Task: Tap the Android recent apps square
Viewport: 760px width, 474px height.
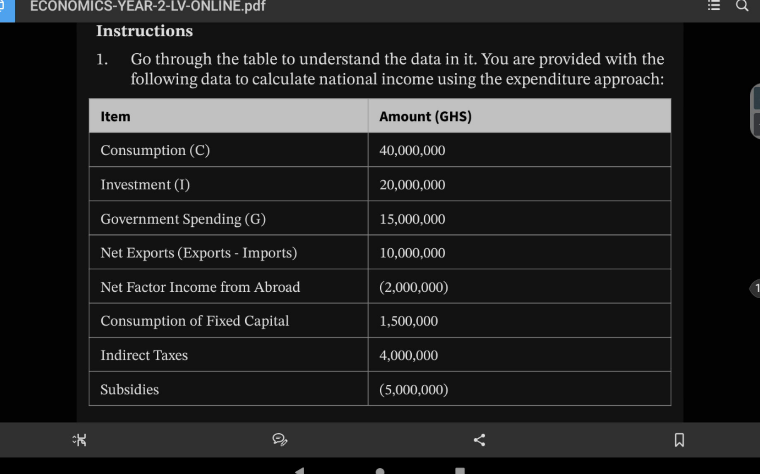Action: point(460,471)
